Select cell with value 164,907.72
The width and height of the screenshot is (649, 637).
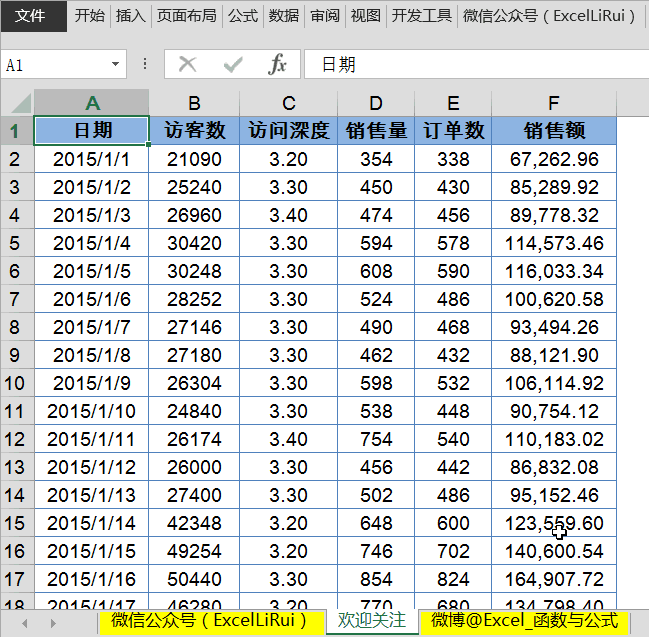[x=554, y=579]
